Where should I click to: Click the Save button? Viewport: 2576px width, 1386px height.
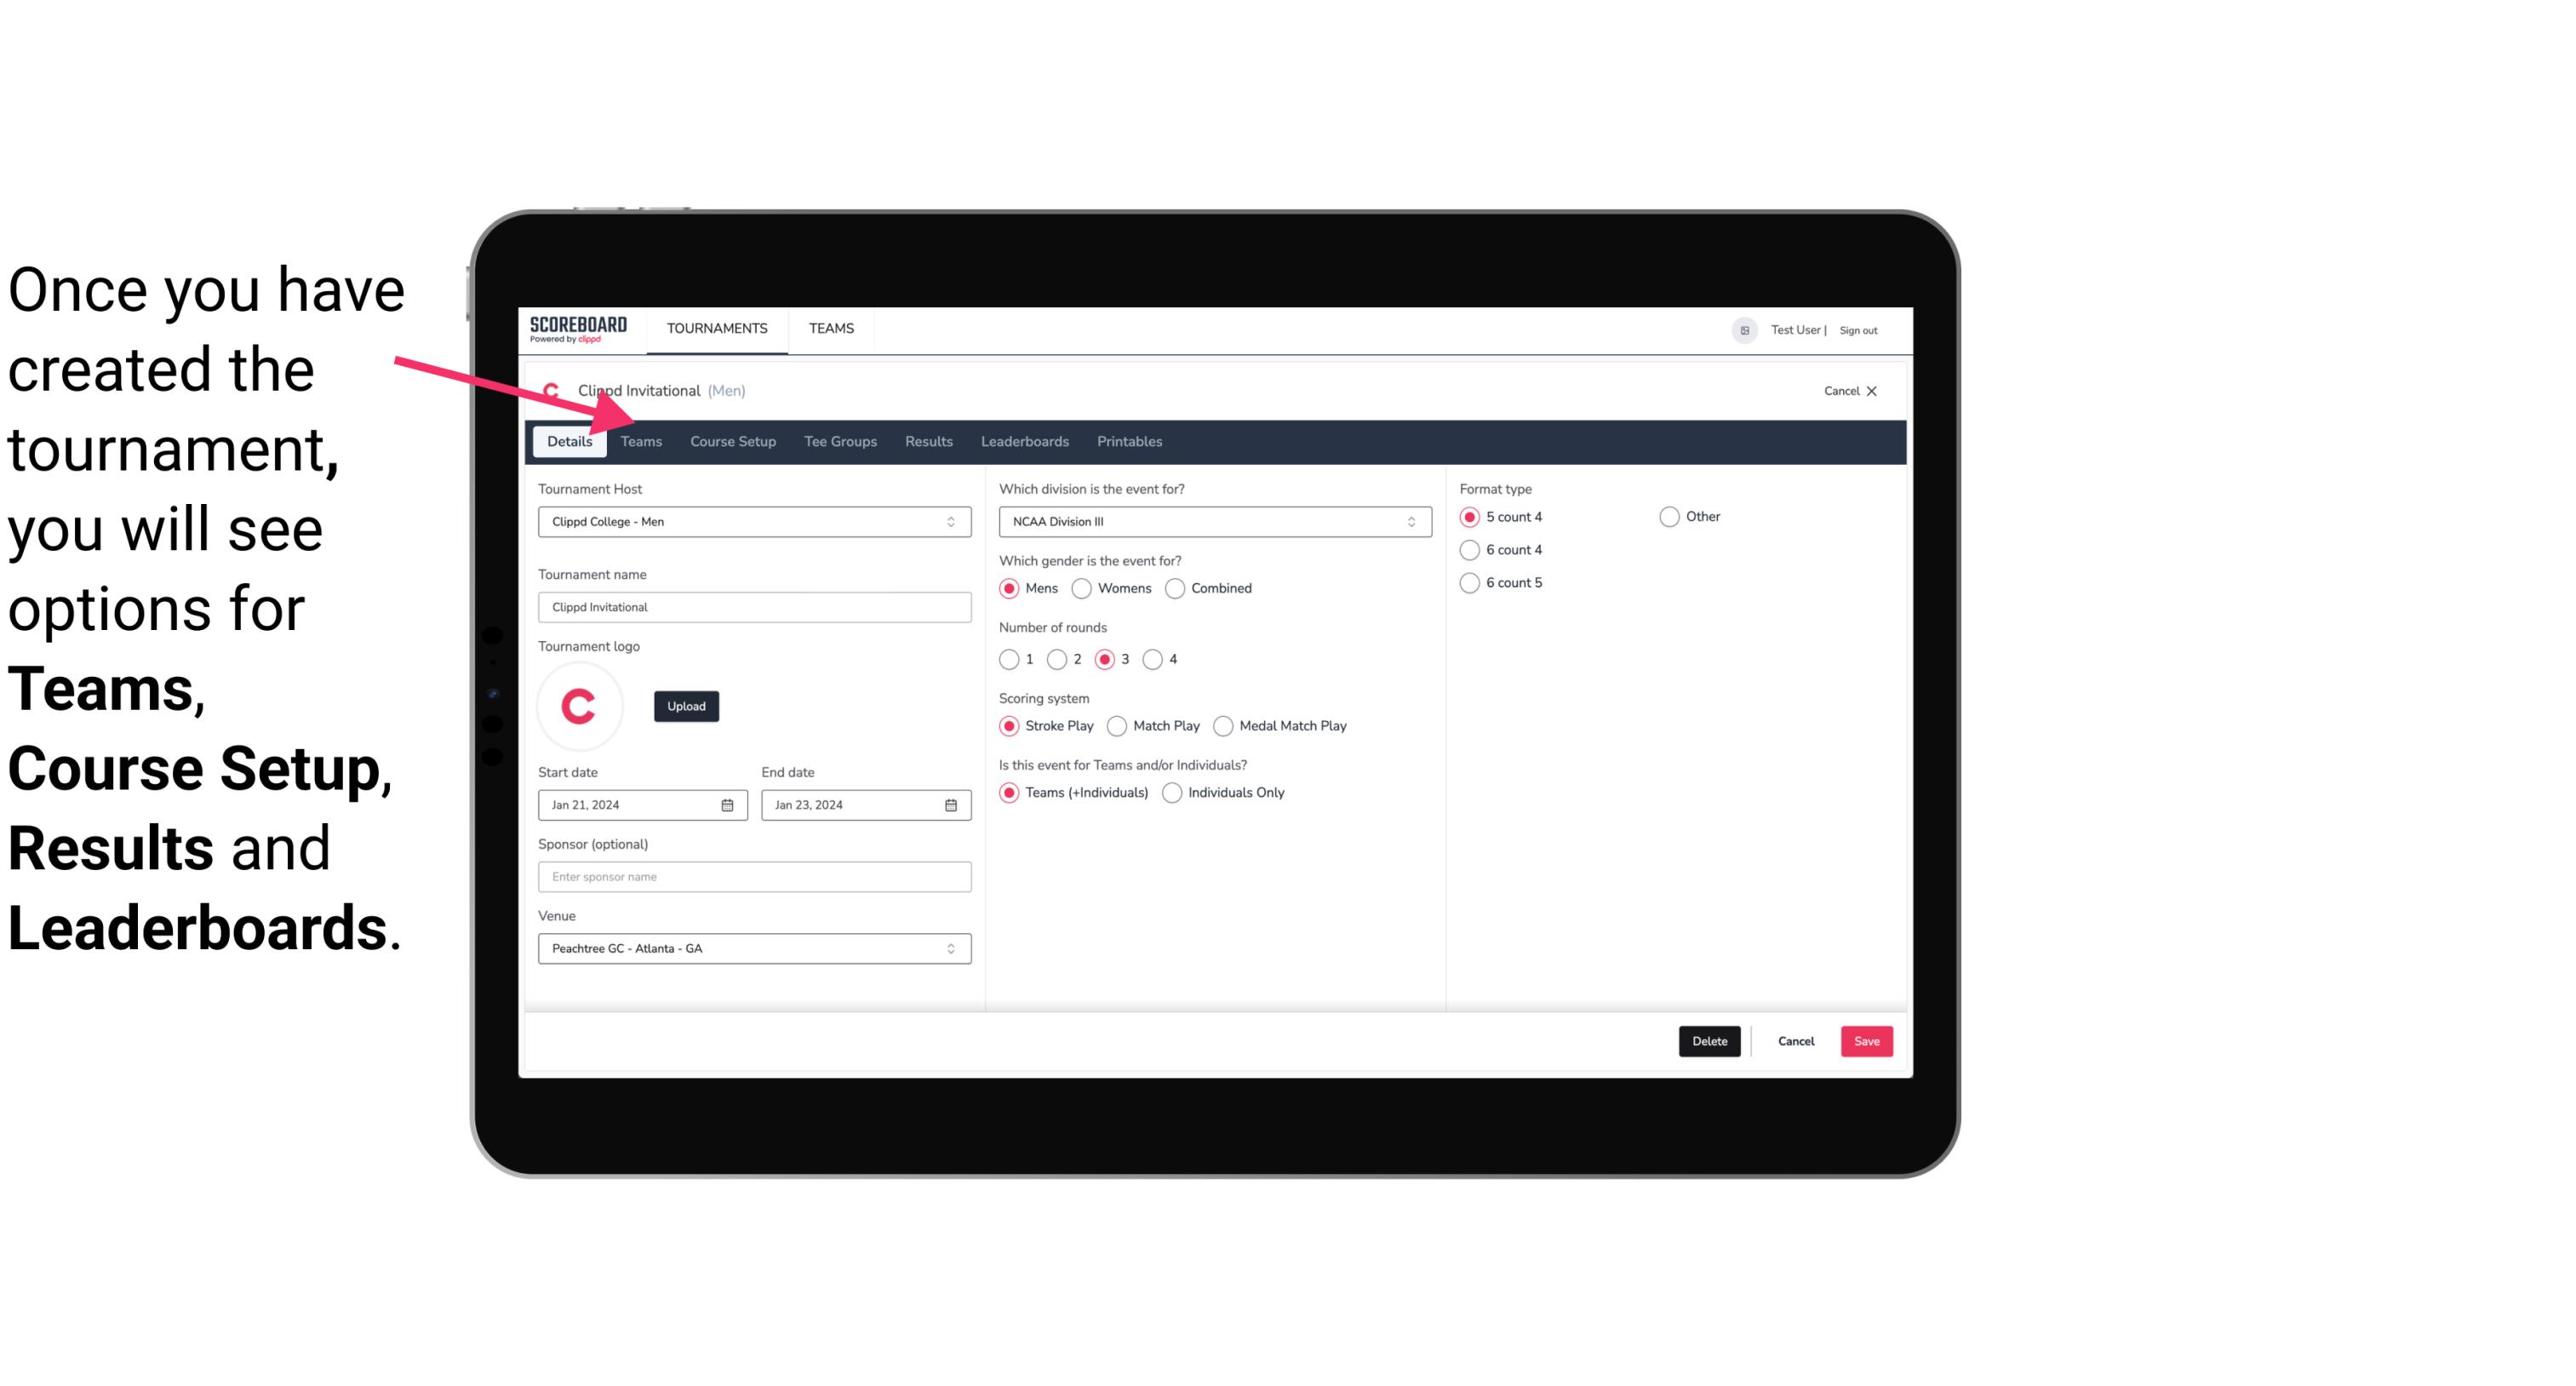point(1866,1041)
